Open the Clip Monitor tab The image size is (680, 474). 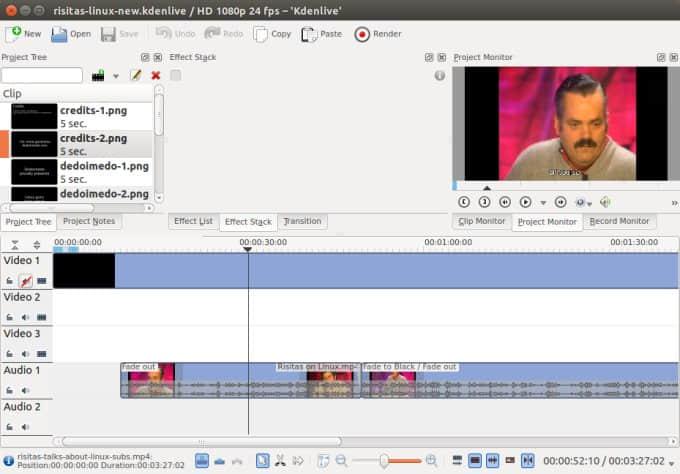click(x=481, y=221)
